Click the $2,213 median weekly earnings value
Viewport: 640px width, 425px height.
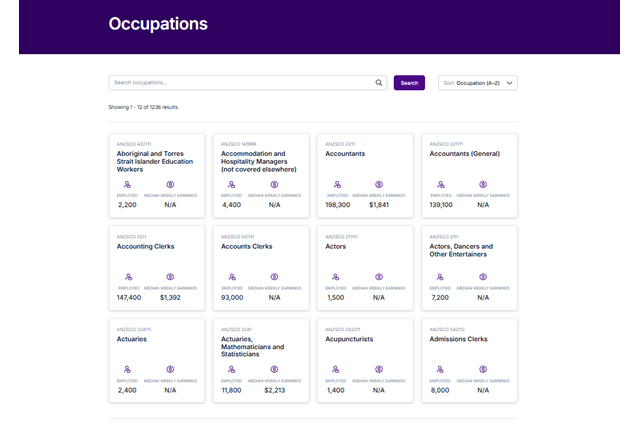click(x=275, y=390)
